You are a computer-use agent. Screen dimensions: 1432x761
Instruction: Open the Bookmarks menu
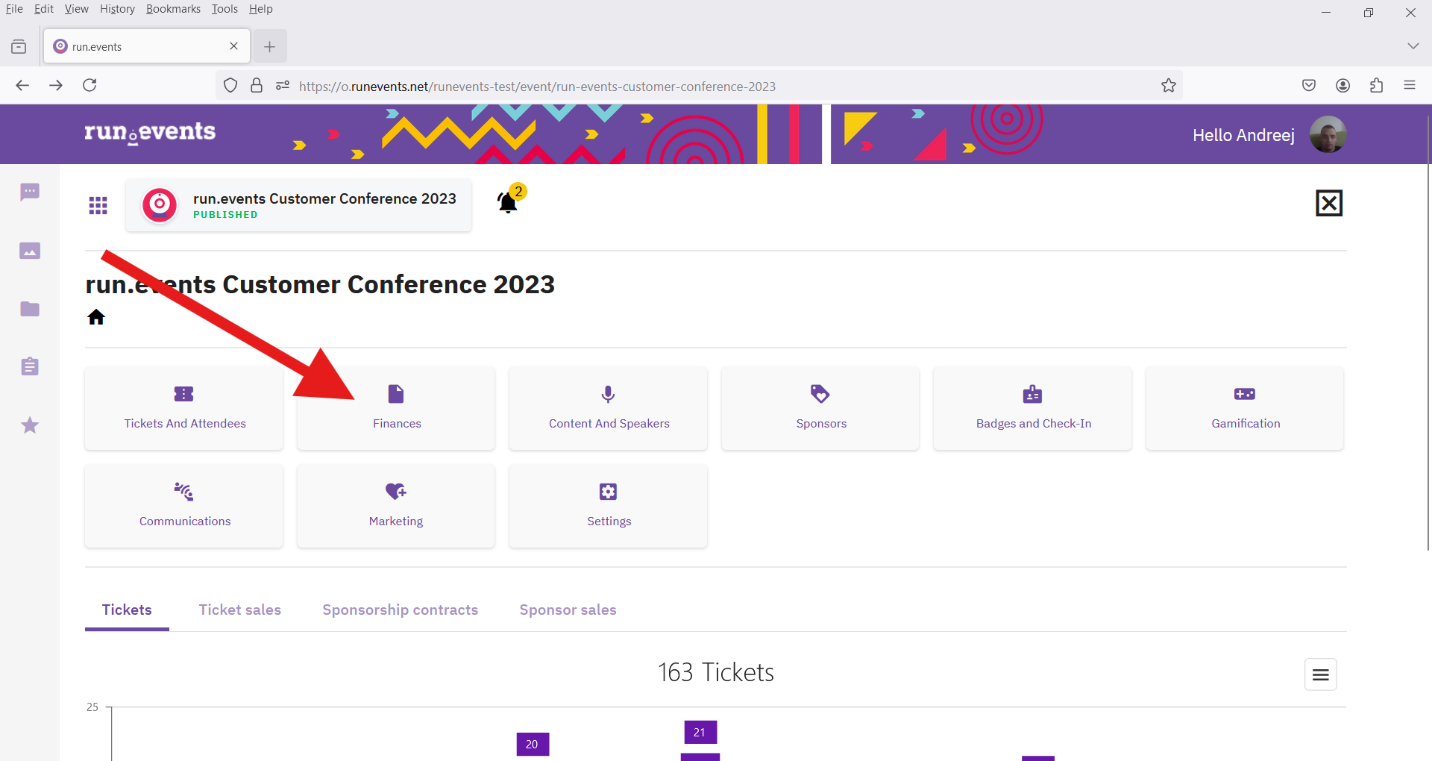click(x=173, y=9)
